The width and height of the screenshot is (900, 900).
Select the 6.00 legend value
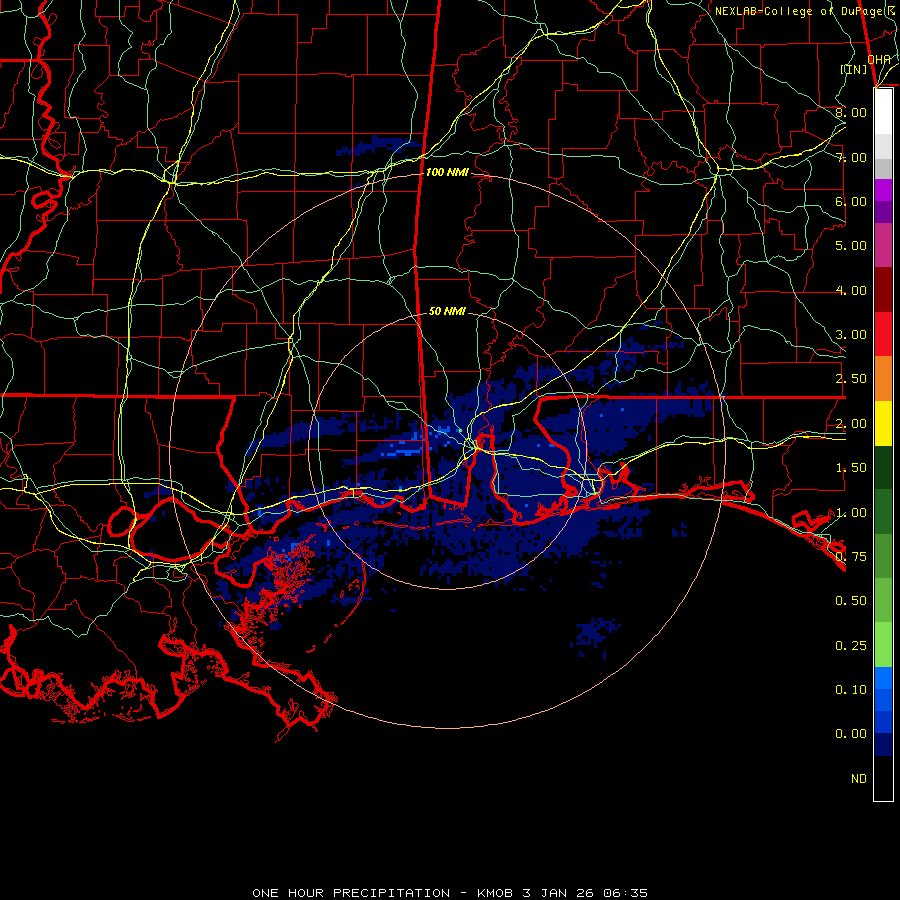click(851, 201)
